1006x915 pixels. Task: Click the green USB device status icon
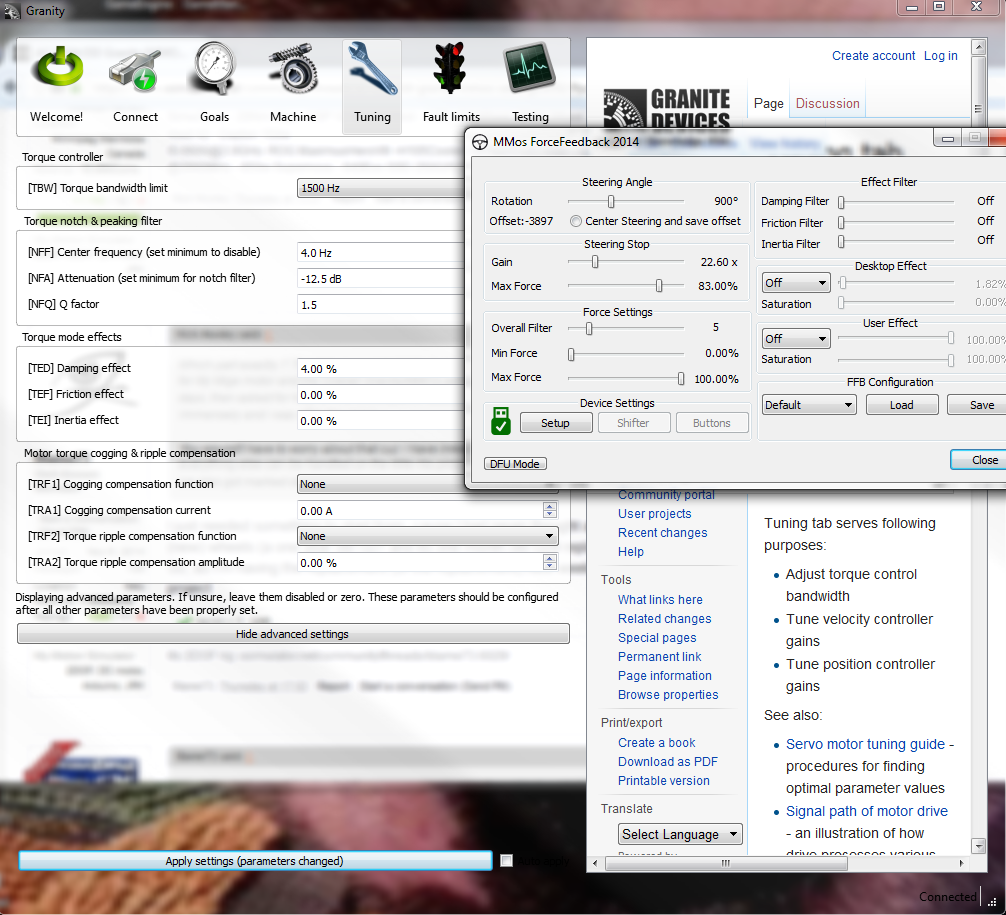coord(501,421)
